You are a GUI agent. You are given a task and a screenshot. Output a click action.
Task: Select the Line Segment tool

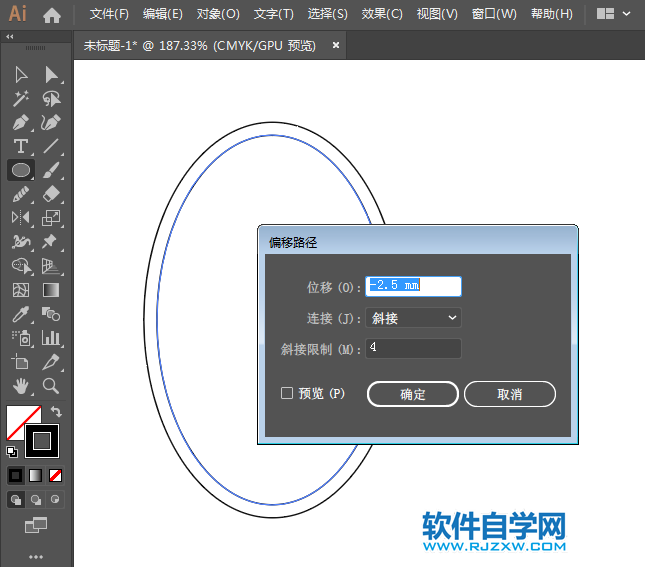pyautogui.click(x=51, y=146)
